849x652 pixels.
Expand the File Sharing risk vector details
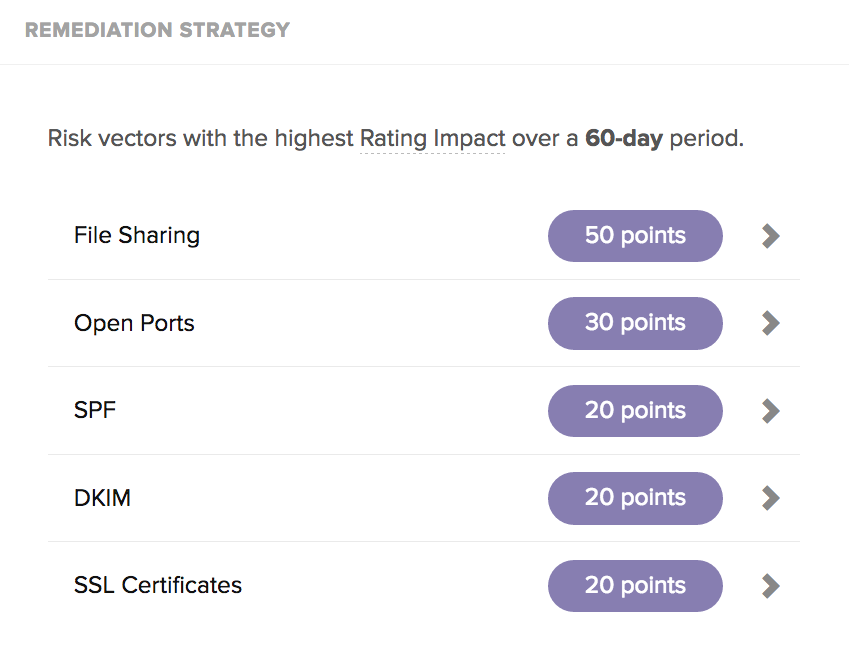tap(769, 236)
